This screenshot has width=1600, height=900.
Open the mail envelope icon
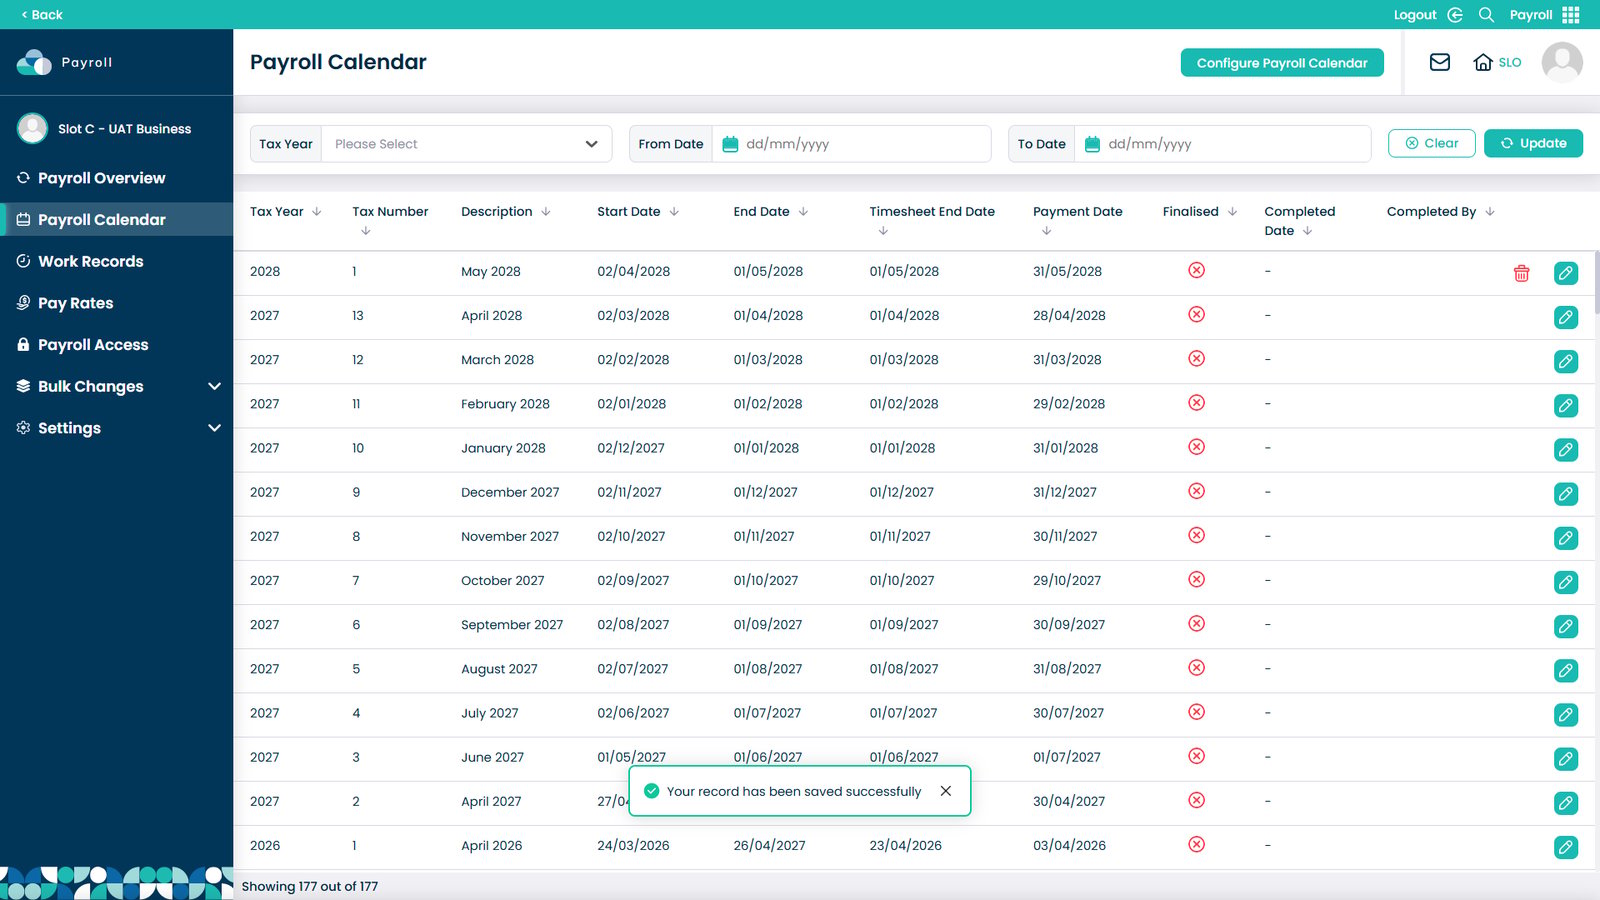(x=1440, y=62)
